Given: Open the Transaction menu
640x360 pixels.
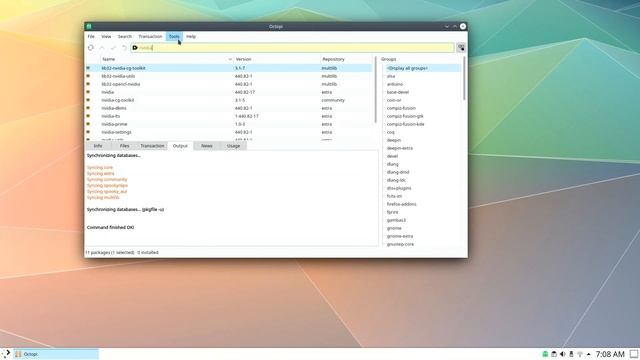Looking at the screenshot, I should pyautogui.click(x=150, y=36).
